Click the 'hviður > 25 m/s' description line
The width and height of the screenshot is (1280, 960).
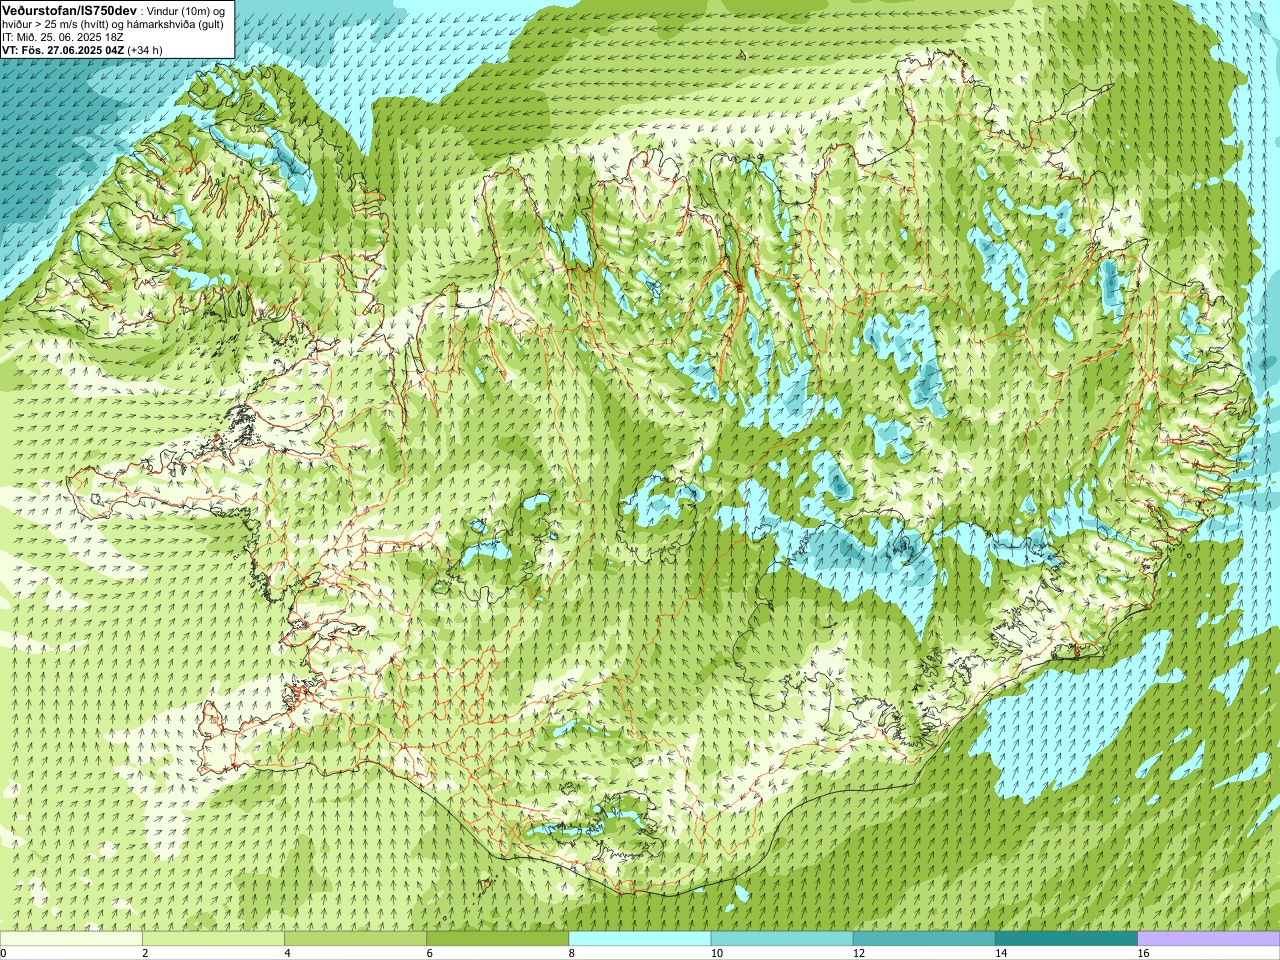coord(113,23)
